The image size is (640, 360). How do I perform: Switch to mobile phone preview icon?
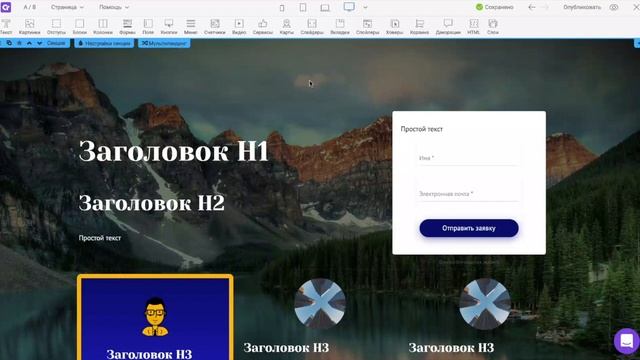click(x=282, y=7)
